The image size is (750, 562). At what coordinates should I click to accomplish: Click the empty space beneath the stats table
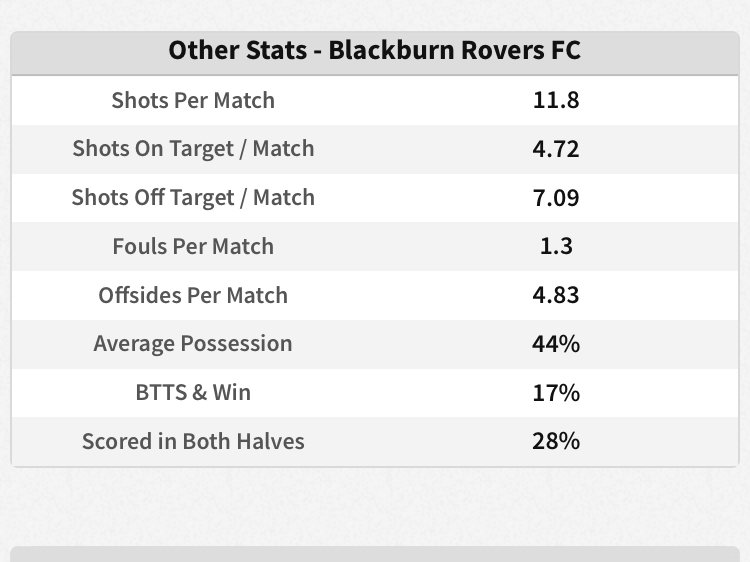[x=375, y=505]
